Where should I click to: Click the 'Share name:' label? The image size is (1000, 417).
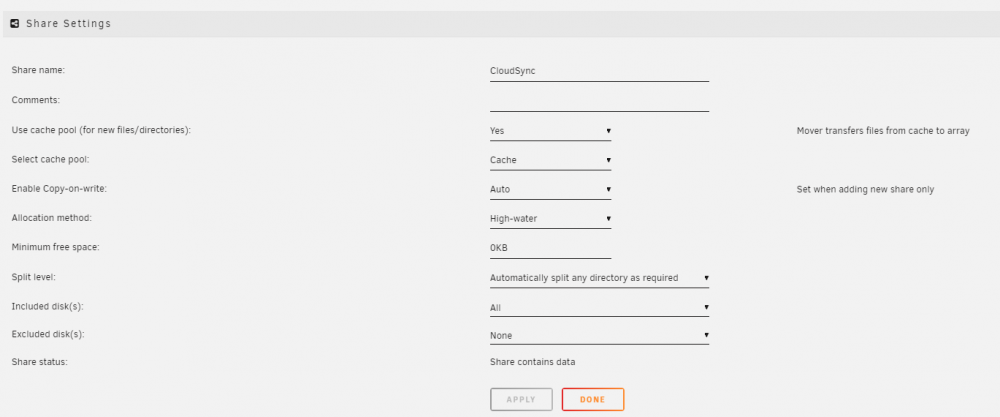[x=38, y=70]
